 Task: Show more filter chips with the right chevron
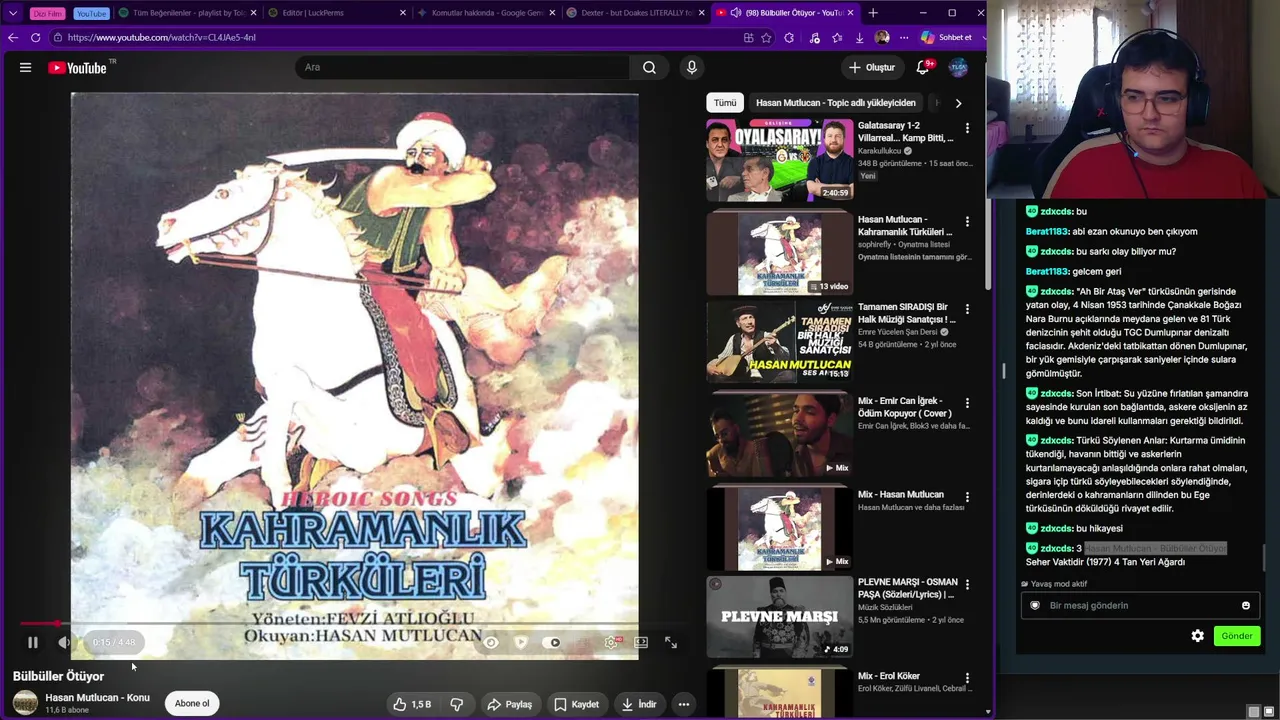pos(958,103)
